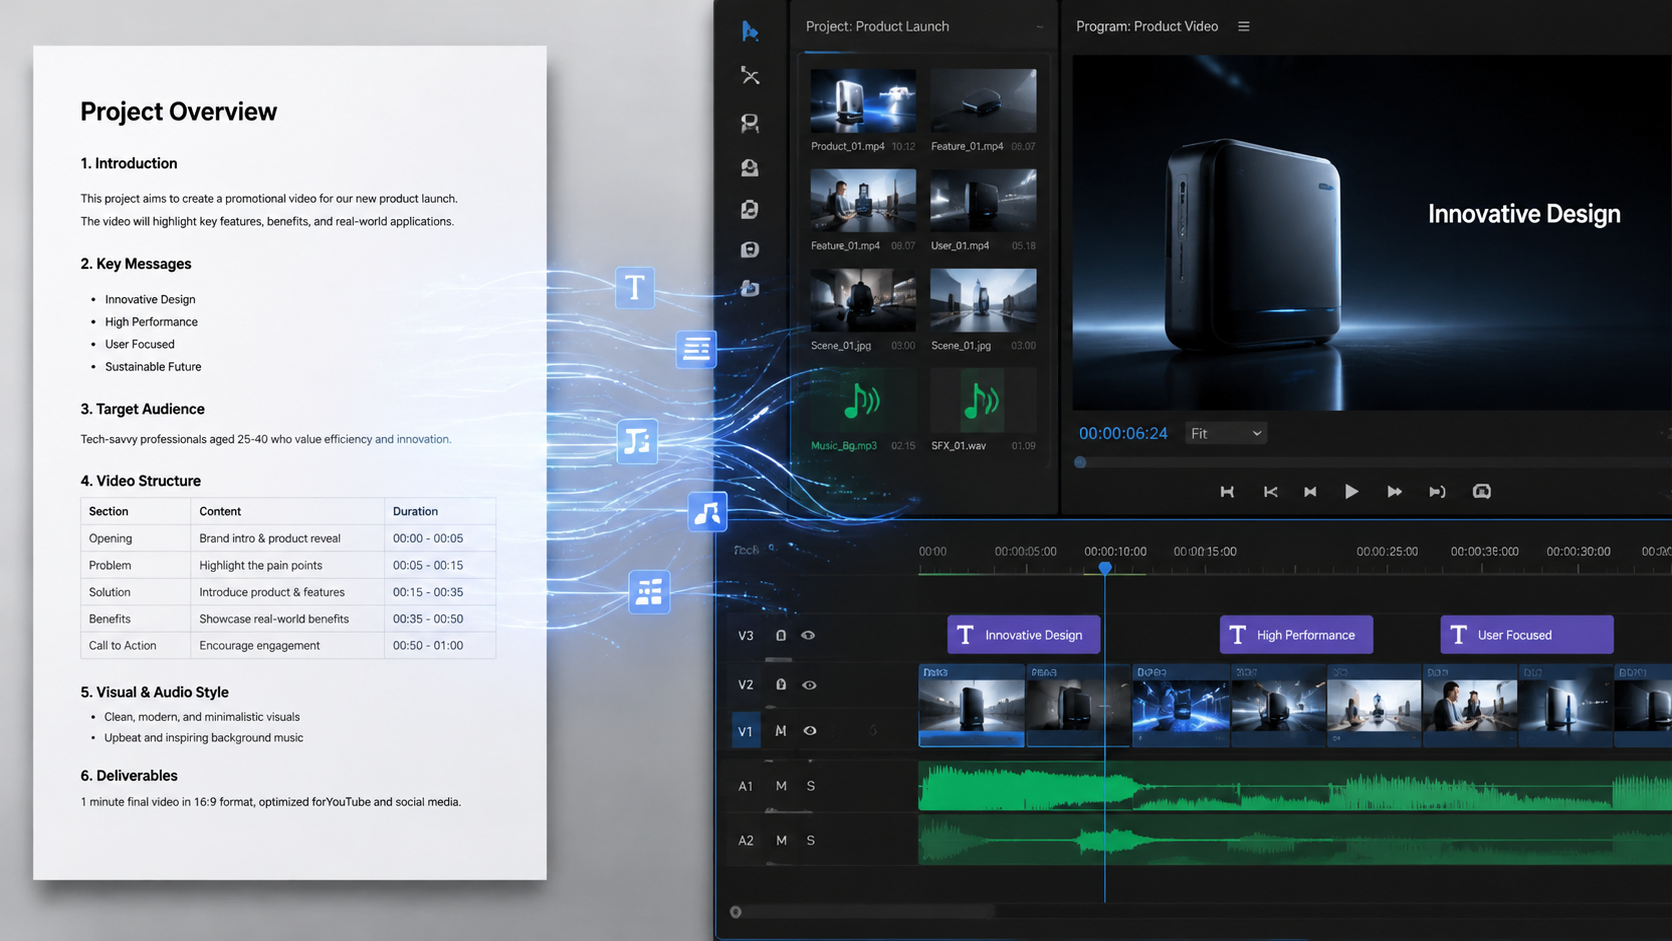
Task: Click the floating music note icon
Action: pos(708,512)
